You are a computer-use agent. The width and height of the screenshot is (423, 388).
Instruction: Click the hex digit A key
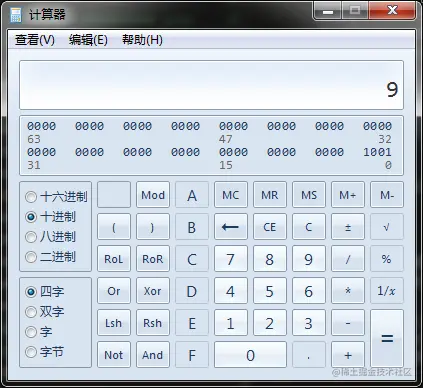point(192,195)
